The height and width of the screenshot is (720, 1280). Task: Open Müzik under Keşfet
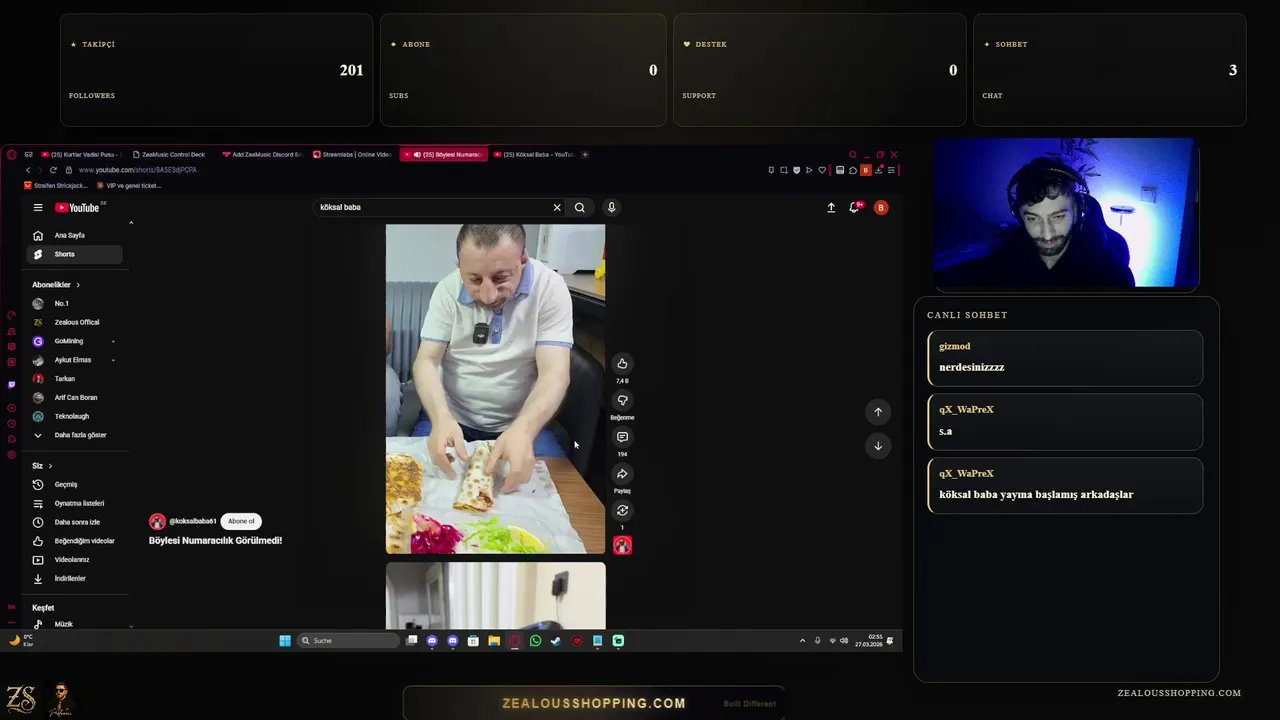(75, 624)
